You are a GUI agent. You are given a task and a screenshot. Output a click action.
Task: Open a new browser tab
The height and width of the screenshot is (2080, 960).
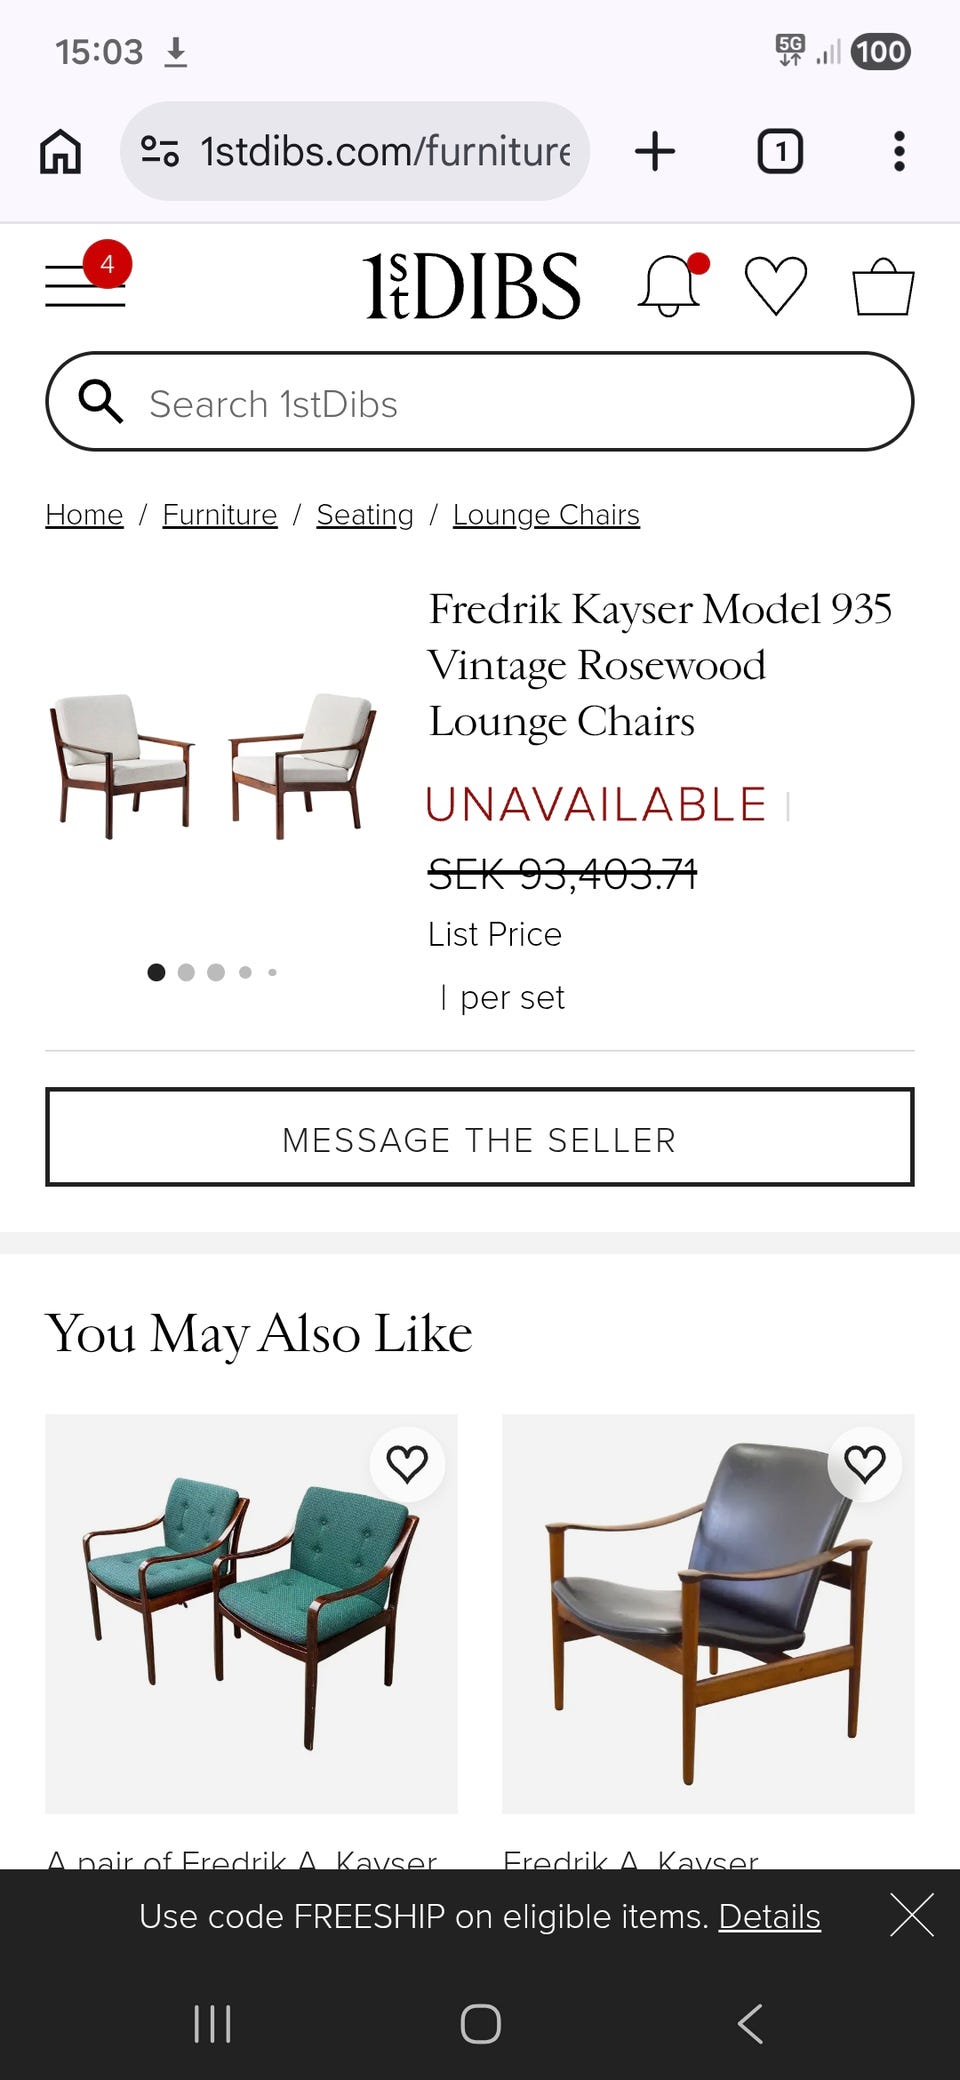click(655, 152)
